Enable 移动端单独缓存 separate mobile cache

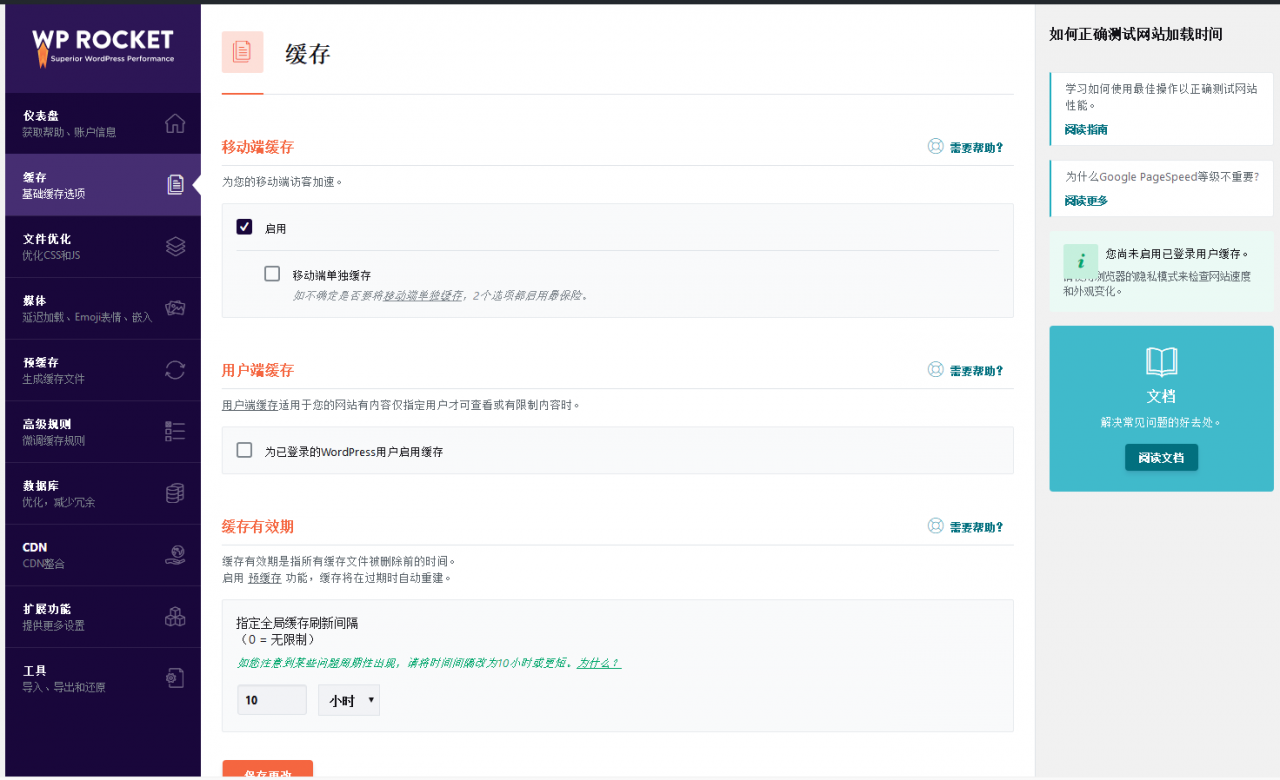(272, 273)
